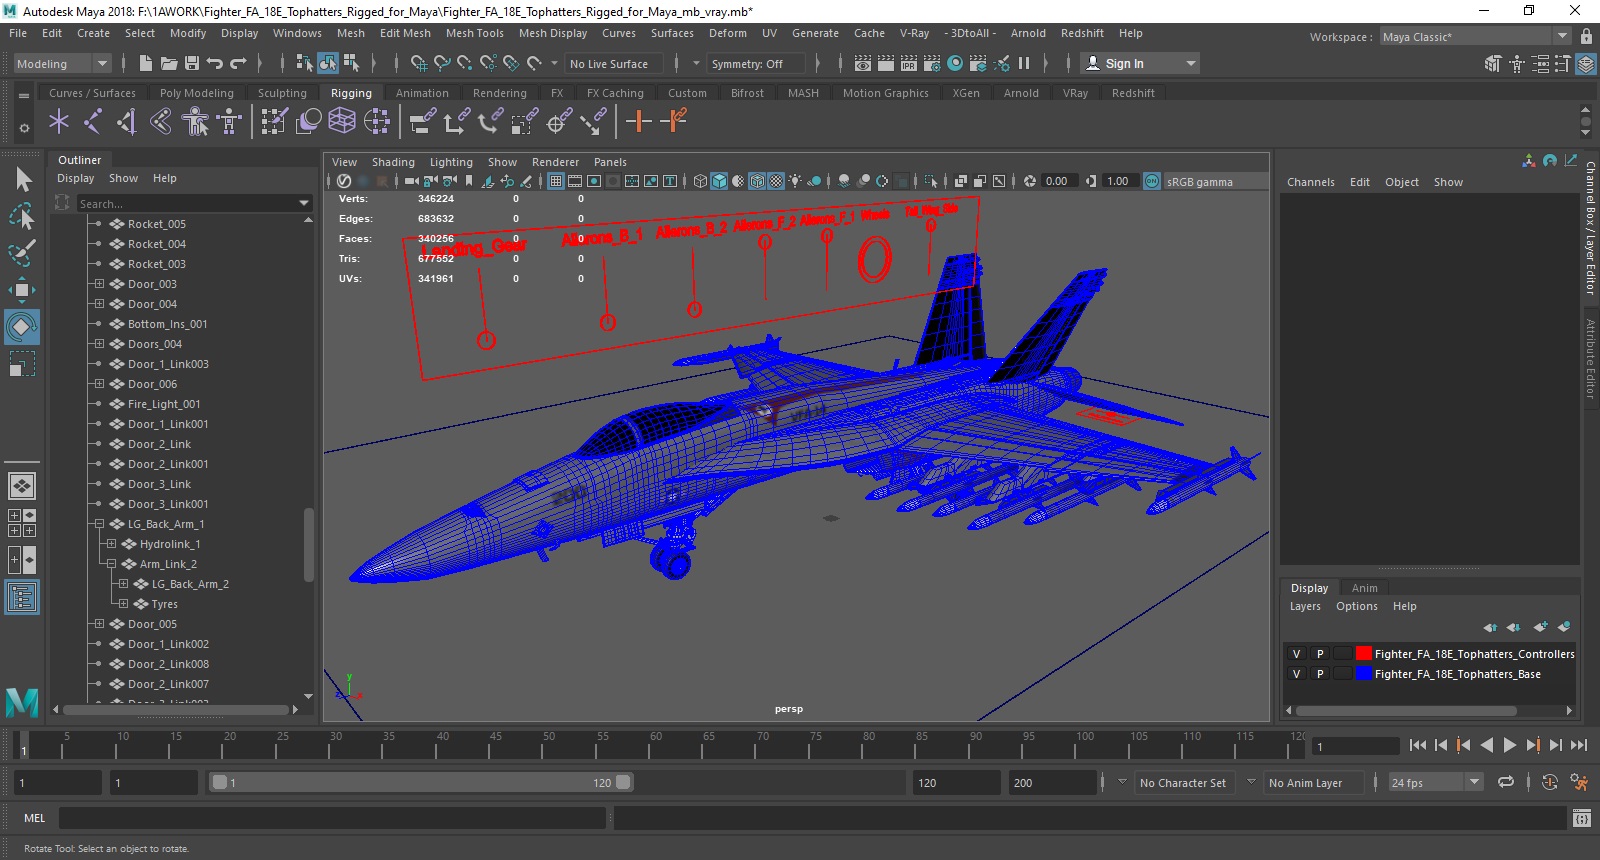
Task: Click the MEL command input field
Action: coord(332,818)
